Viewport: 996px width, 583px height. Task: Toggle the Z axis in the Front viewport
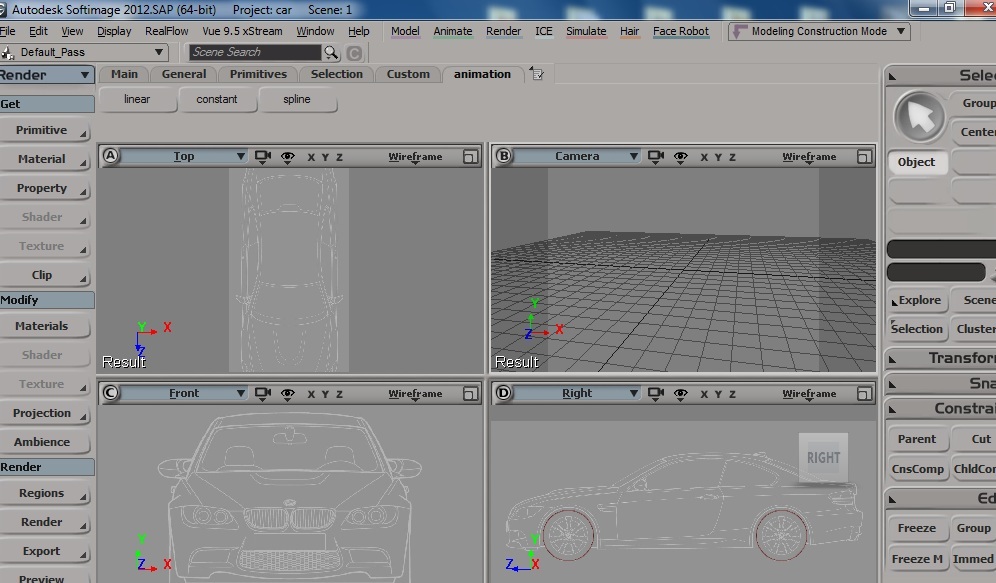coord(339,394)
